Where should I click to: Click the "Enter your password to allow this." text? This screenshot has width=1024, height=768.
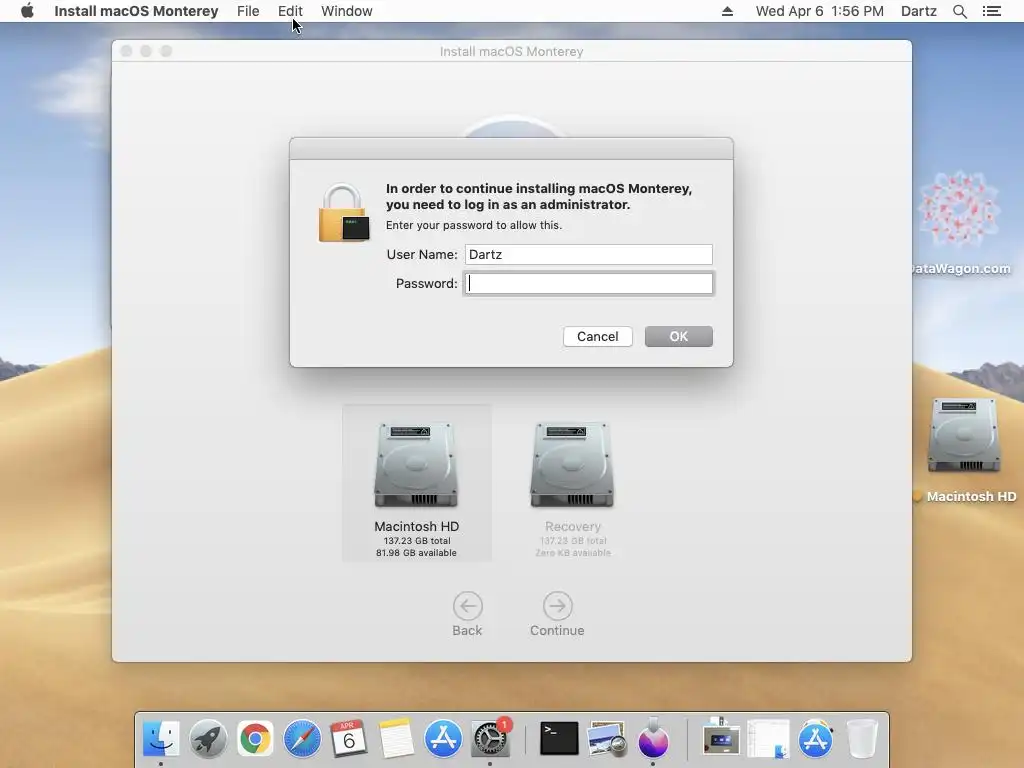click(473, 225)
